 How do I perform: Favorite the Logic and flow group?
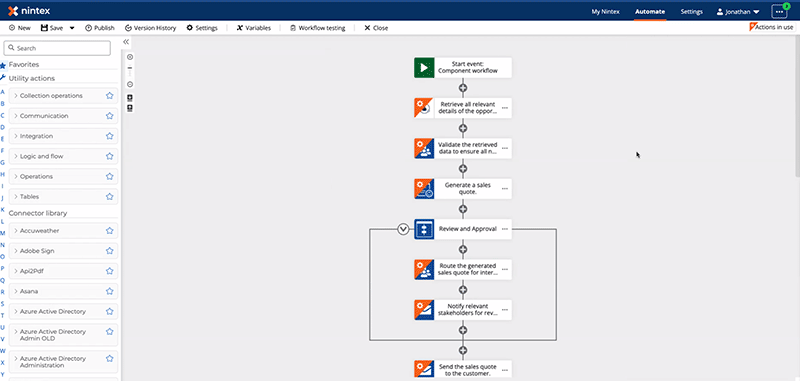[x=109, y=156]
